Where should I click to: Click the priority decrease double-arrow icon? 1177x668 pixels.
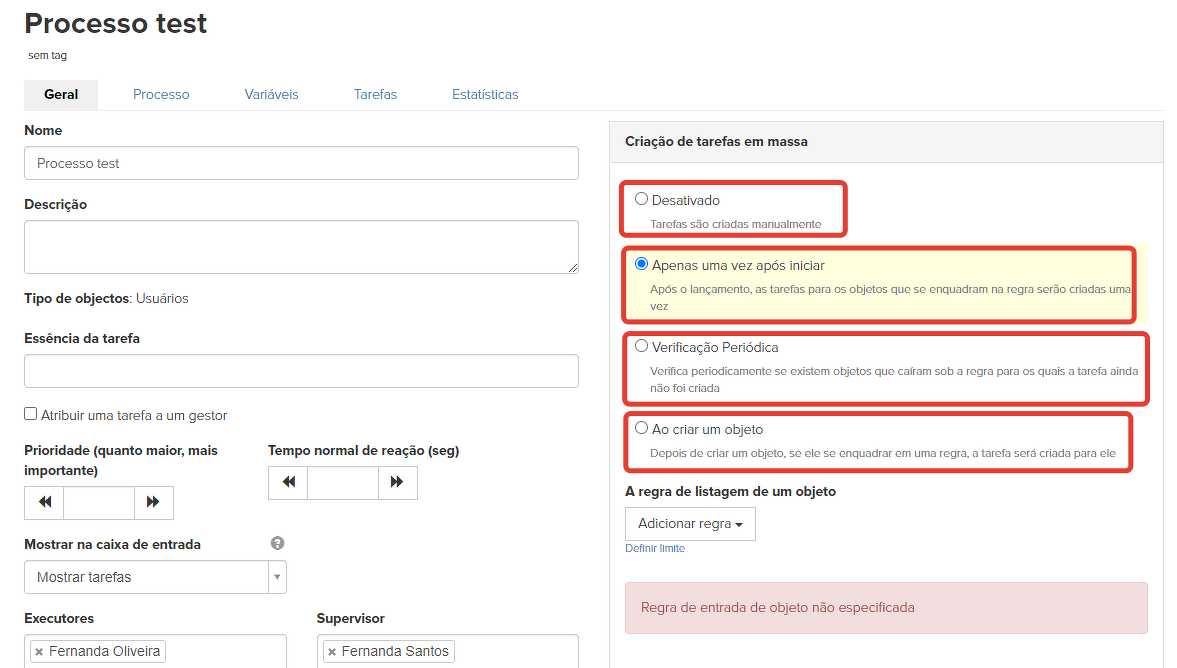pyautogui.click(x=45, y=502)
